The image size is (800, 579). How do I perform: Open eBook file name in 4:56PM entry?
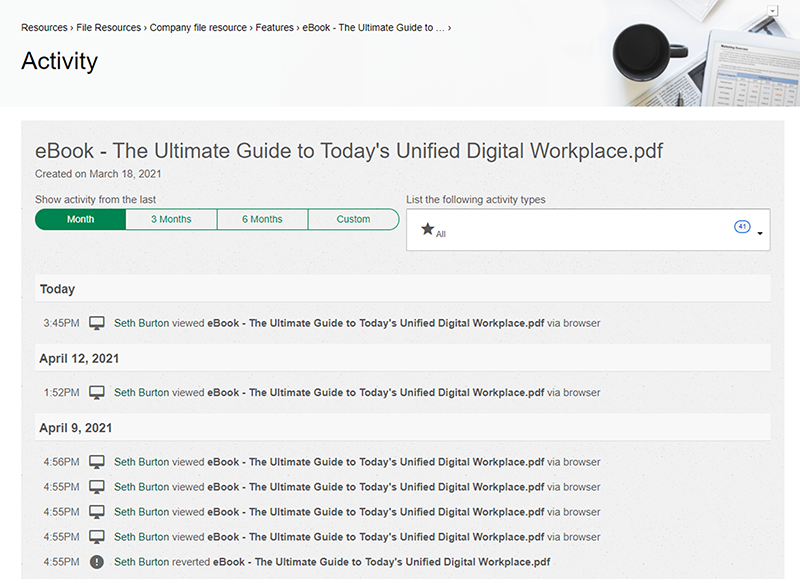[x=376, y=462]
